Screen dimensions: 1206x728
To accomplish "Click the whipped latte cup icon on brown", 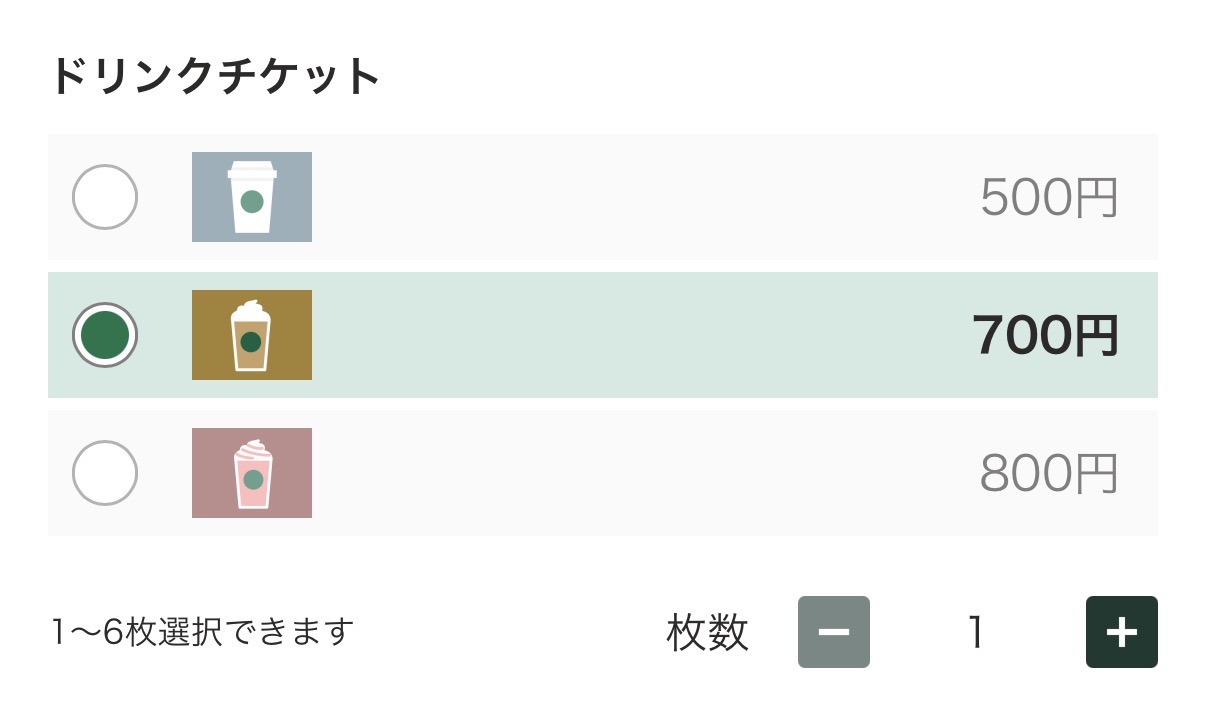I will (252, 335).
